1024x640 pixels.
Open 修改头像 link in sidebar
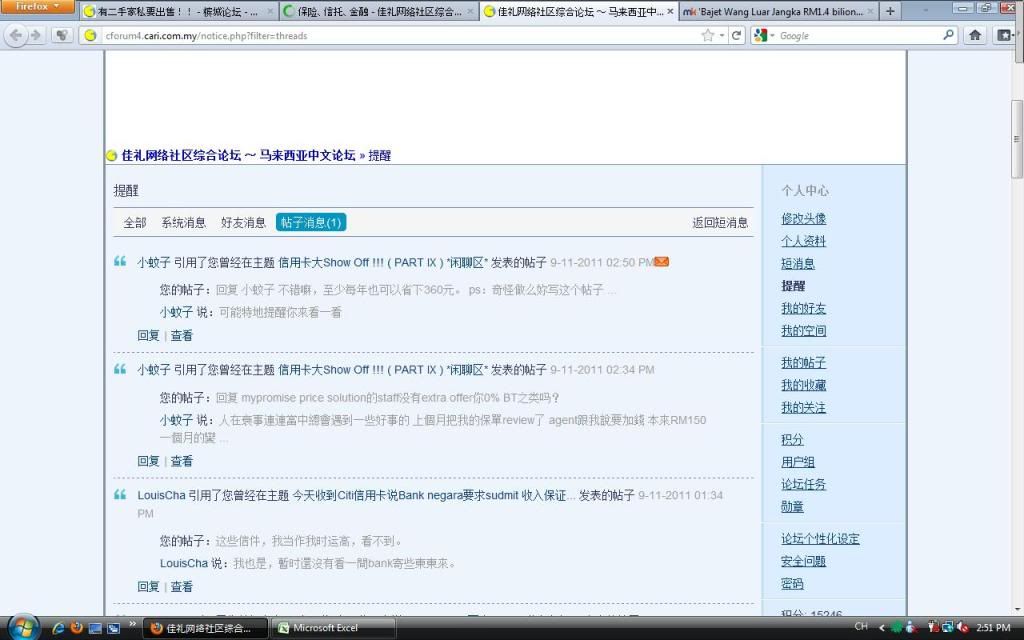803,218
